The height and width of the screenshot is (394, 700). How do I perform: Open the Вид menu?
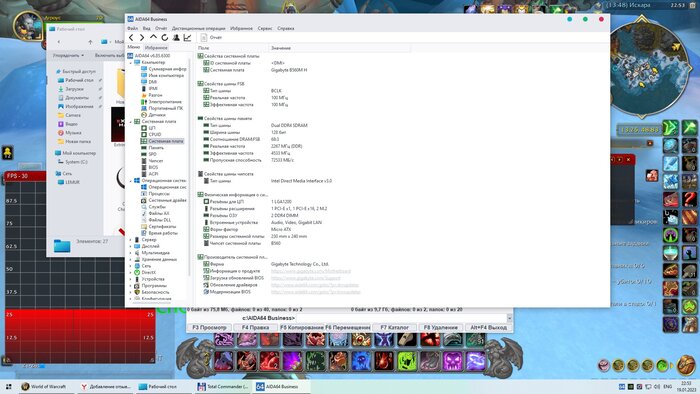[x=146, y=28]
